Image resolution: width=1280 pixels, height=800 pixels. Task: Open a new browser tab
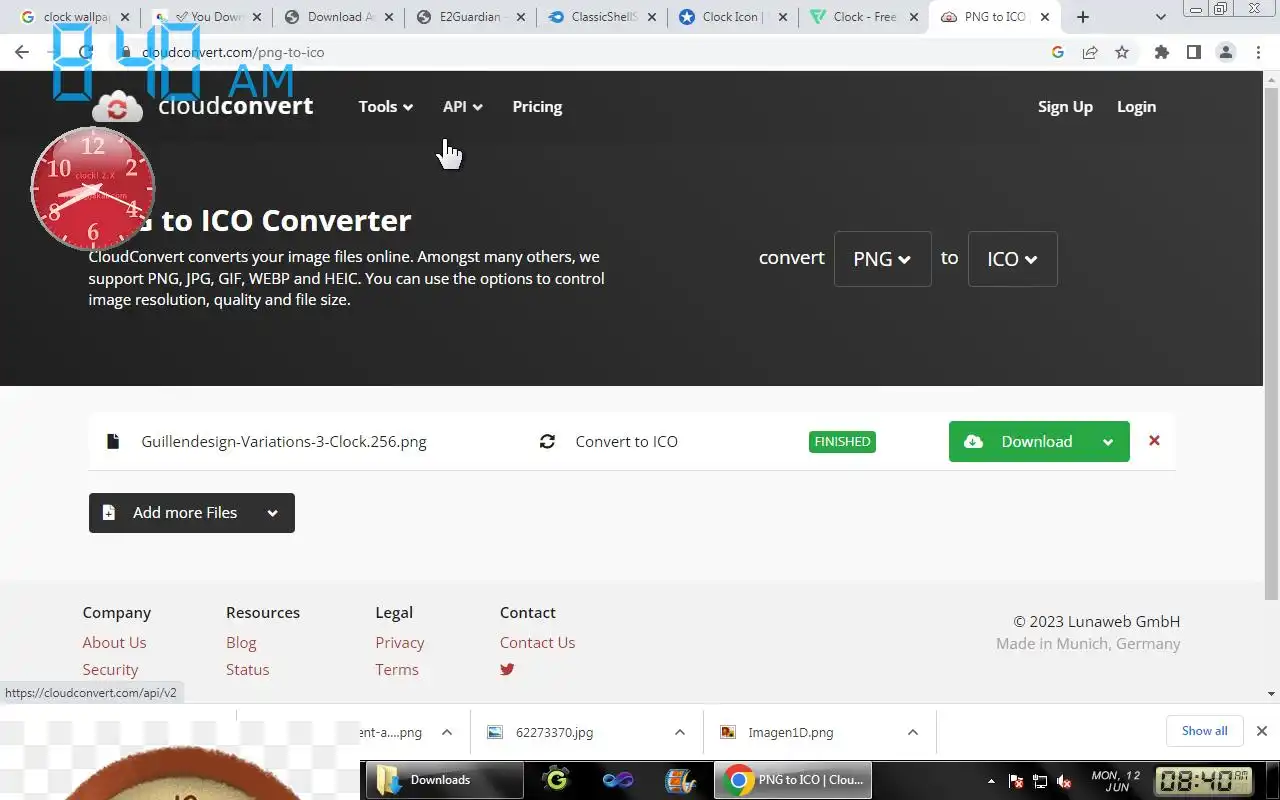pyautogui.click(x=1083, y=17)
